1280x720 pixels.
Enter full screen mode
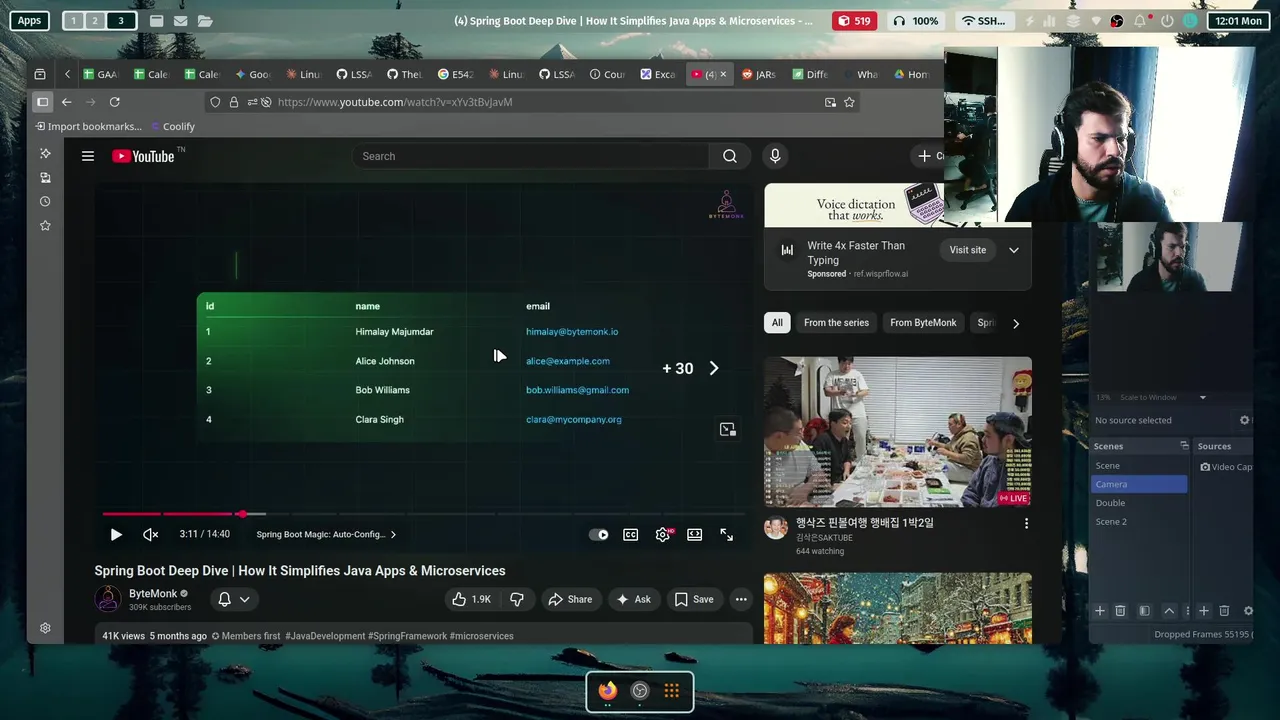[x=727, y=535]
